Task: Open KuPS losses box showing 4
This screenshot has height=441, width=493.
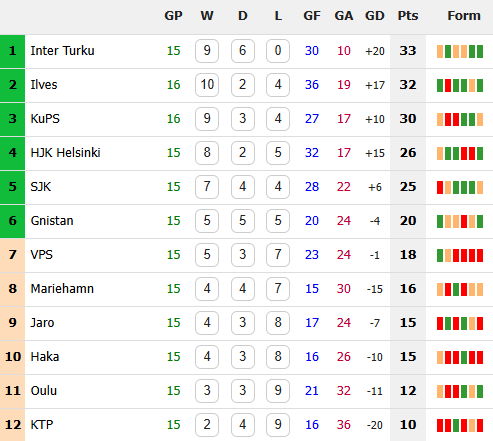Action: click(x=278, y=119)
